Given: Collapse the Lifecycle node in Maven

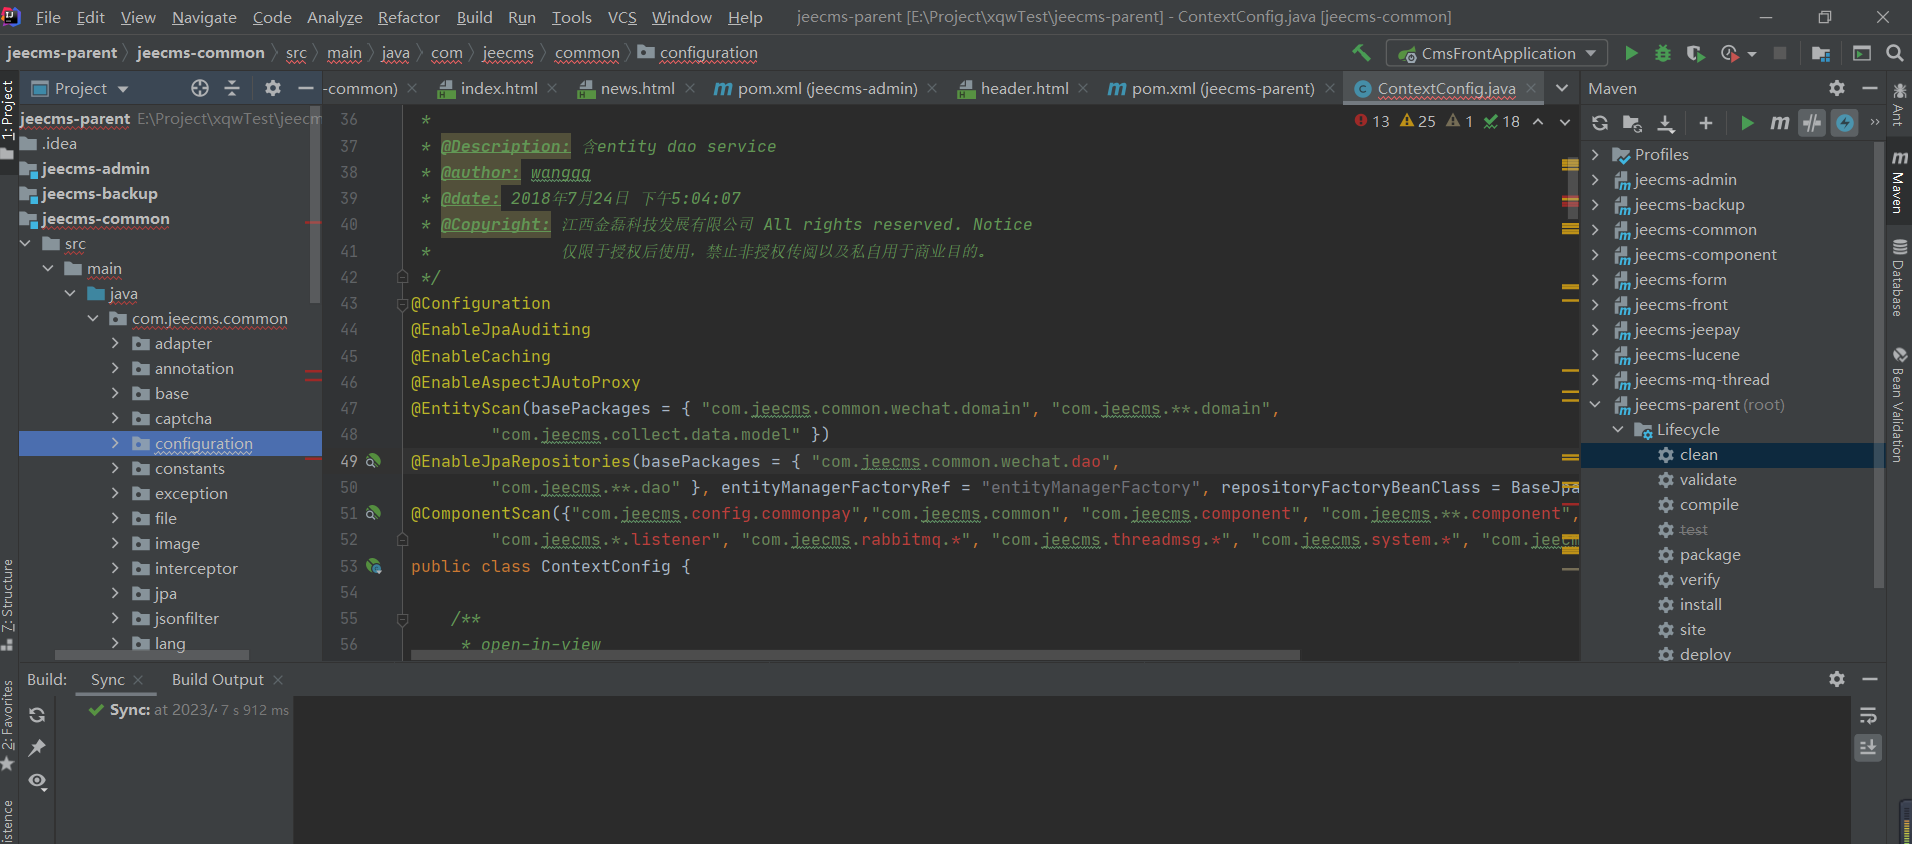Looking at the screenshot, I should click(1618, 430).
